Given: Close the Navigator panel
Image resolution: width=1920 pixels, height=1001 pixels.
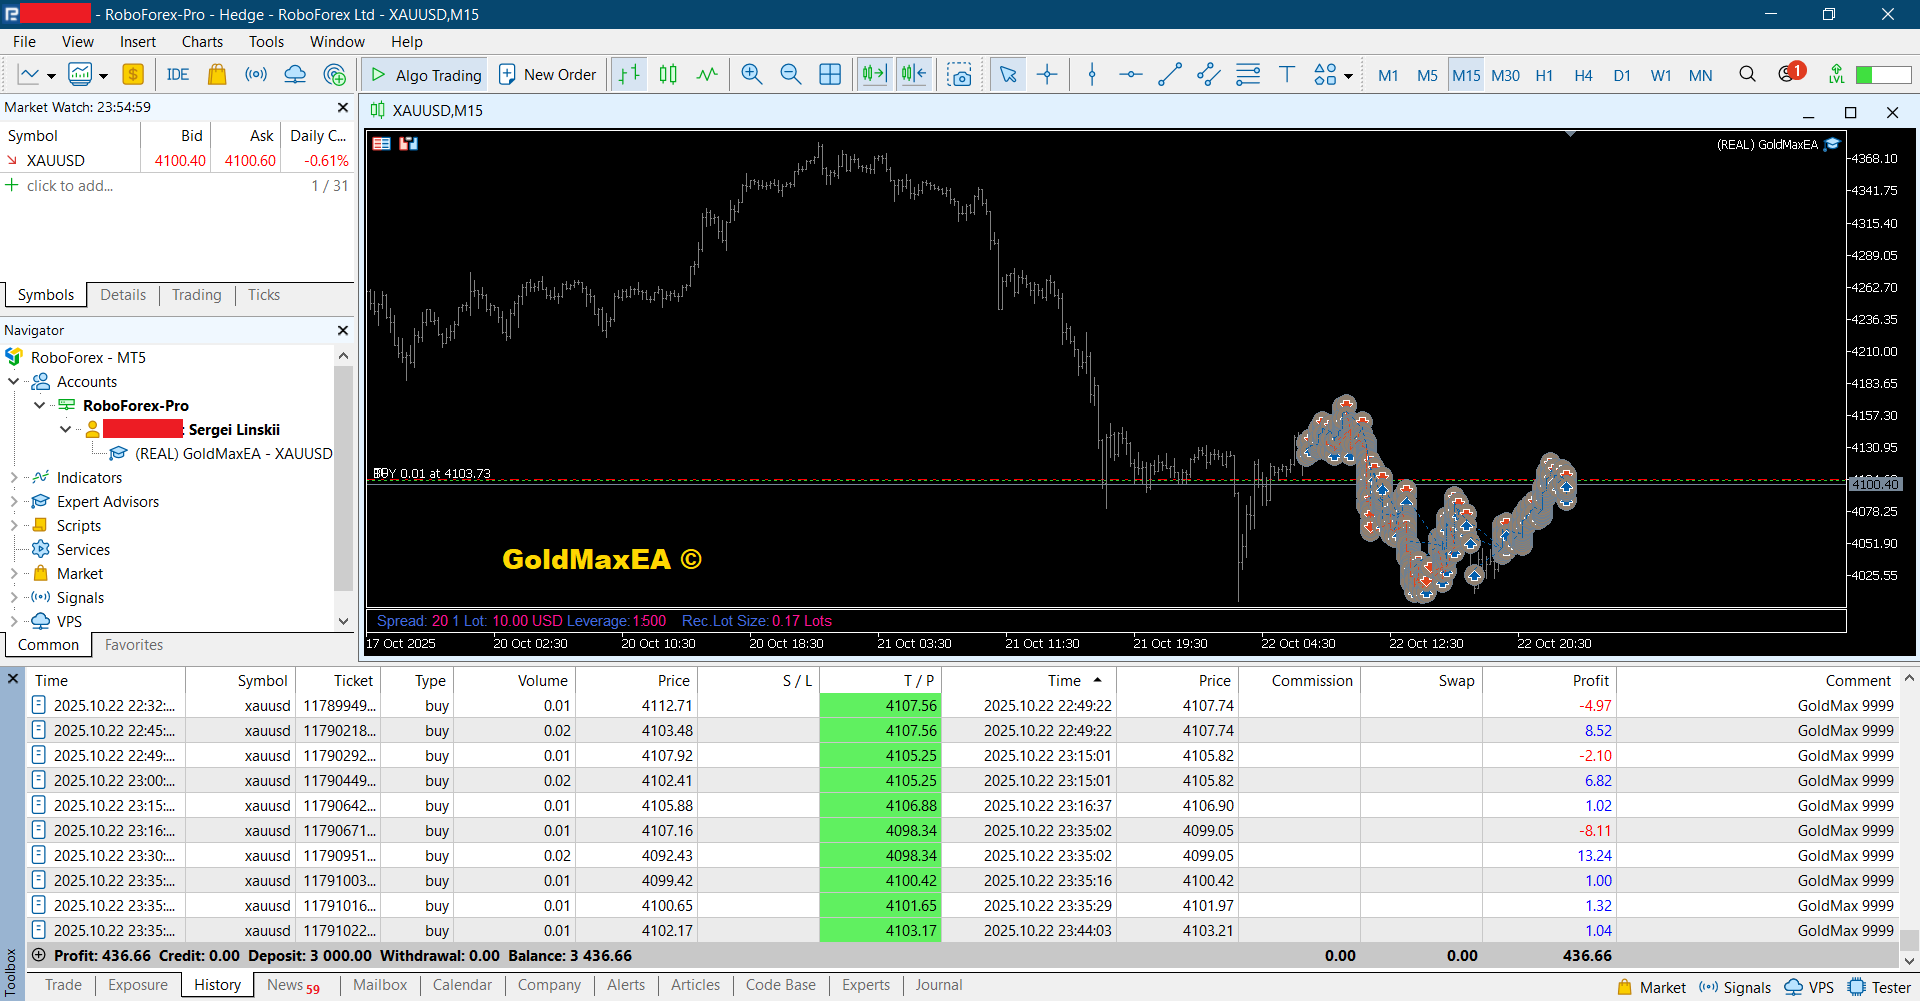Looking at the screenshot, I should coord(343,330).
